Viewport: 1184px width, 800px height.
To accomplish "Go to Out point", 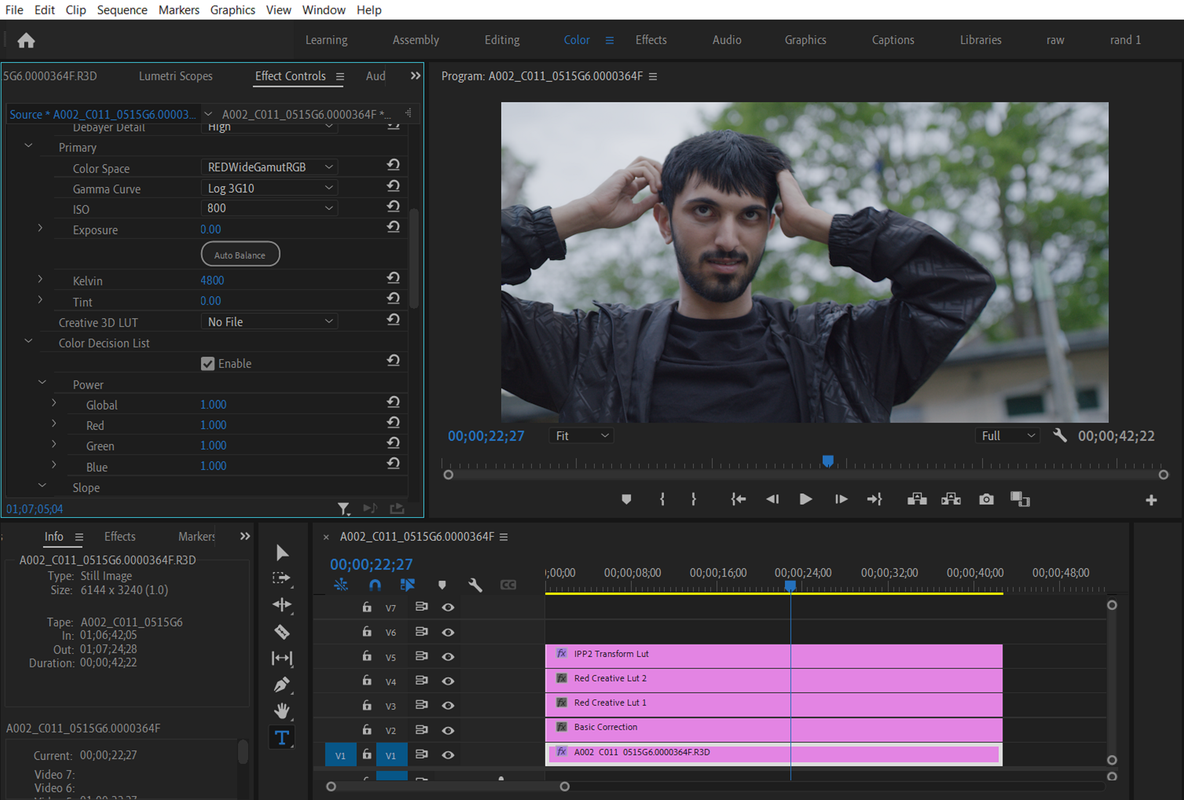I will 874,499.
